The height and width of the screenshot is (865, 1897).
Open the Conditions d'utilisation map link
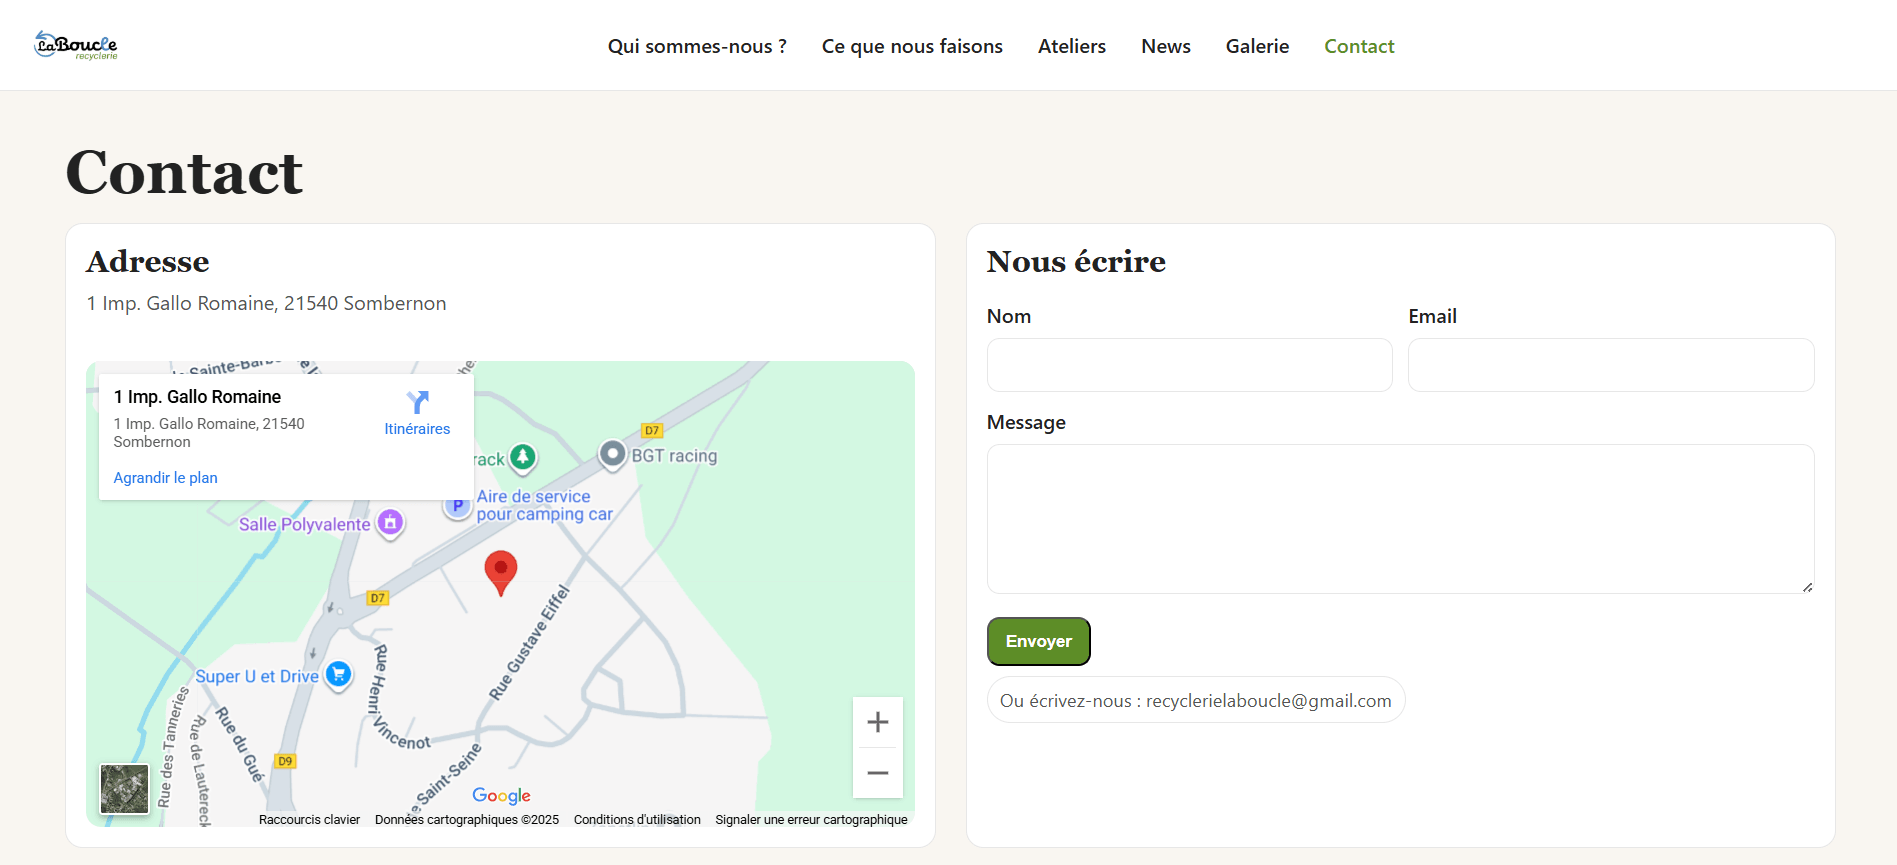pyautogui.click(x=637, y=820)
